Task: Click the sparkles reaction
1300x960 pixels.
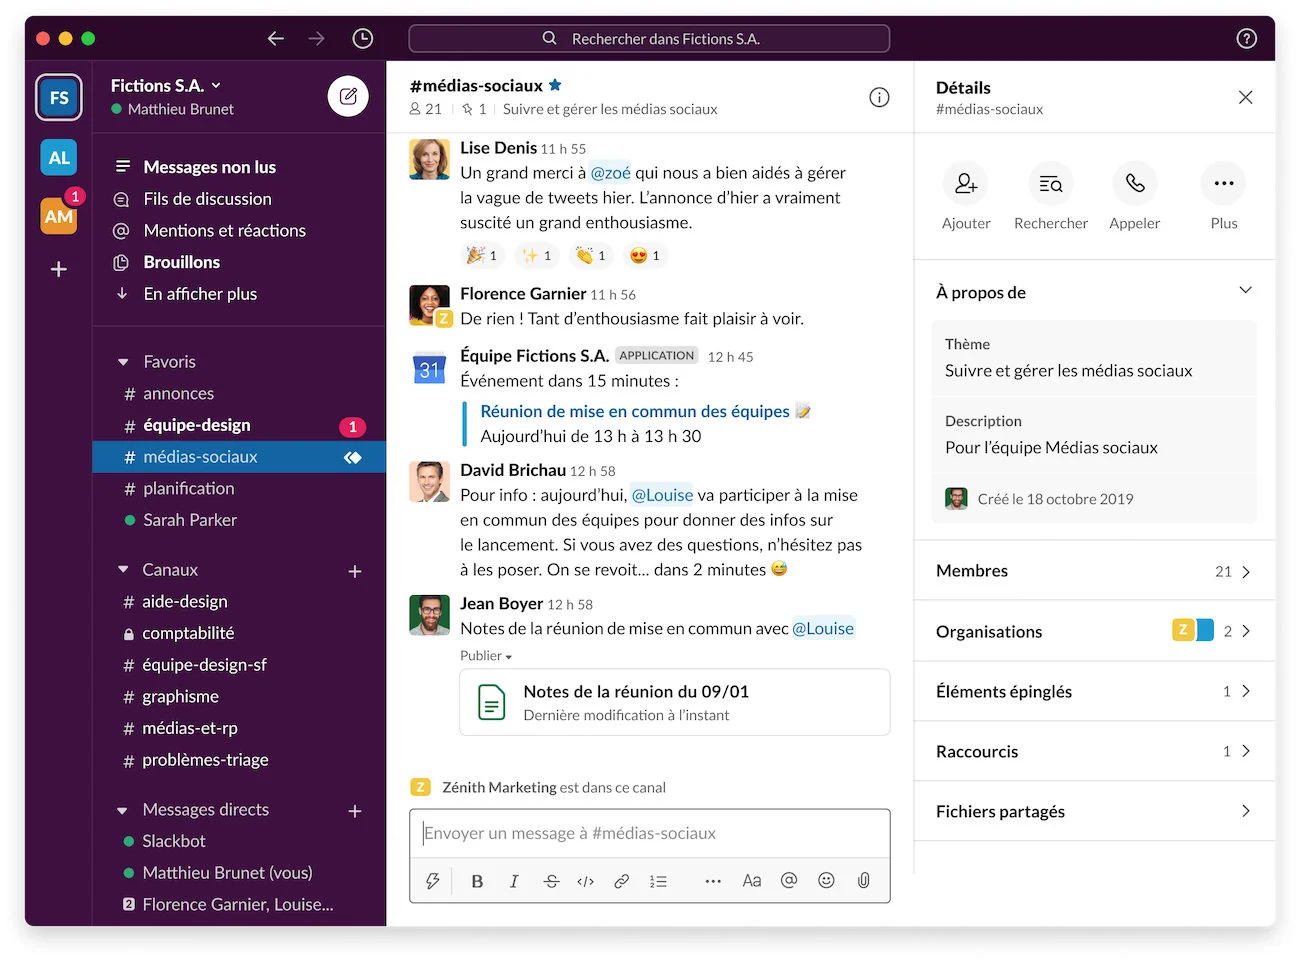Action: click(537, 255)
